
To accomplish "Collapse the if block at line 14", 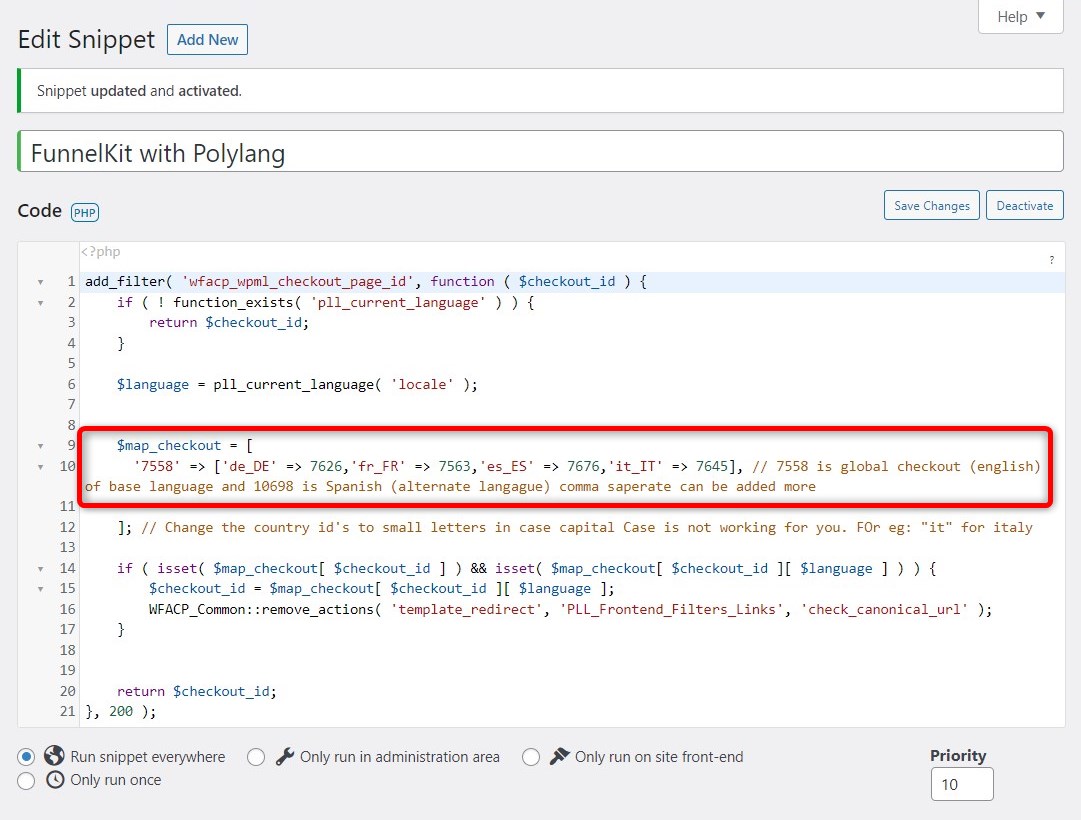I will (40, 567).
